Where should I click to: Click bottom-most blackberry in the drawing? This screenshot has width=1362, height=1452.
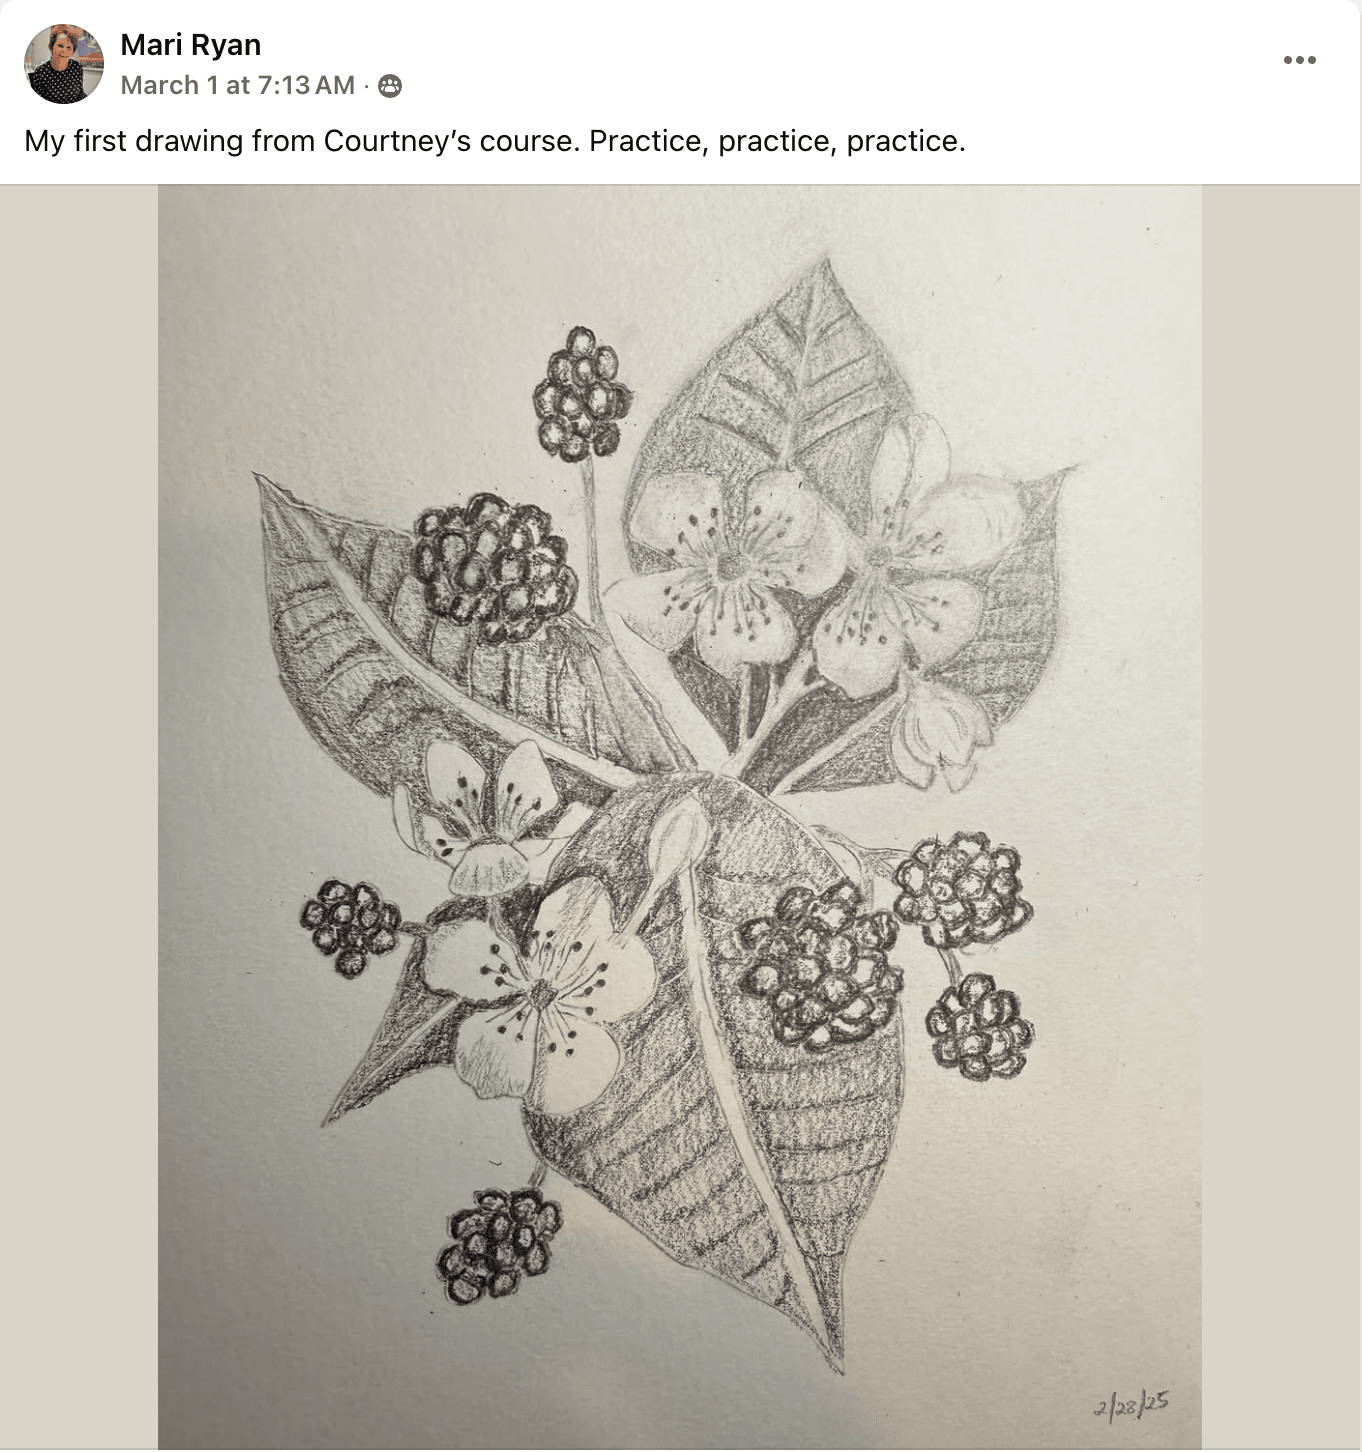pyautogui.click(x=498, y=1245)
